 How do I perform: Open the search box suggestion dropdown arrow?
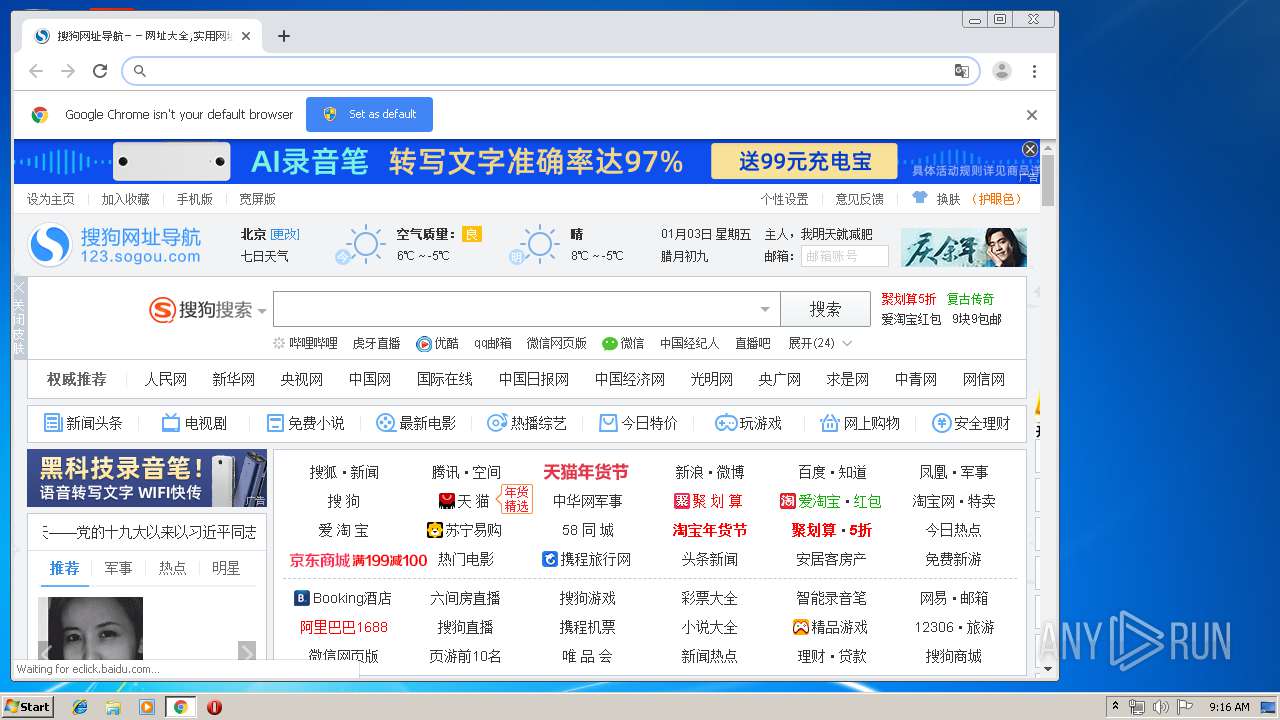pos(765,310)
